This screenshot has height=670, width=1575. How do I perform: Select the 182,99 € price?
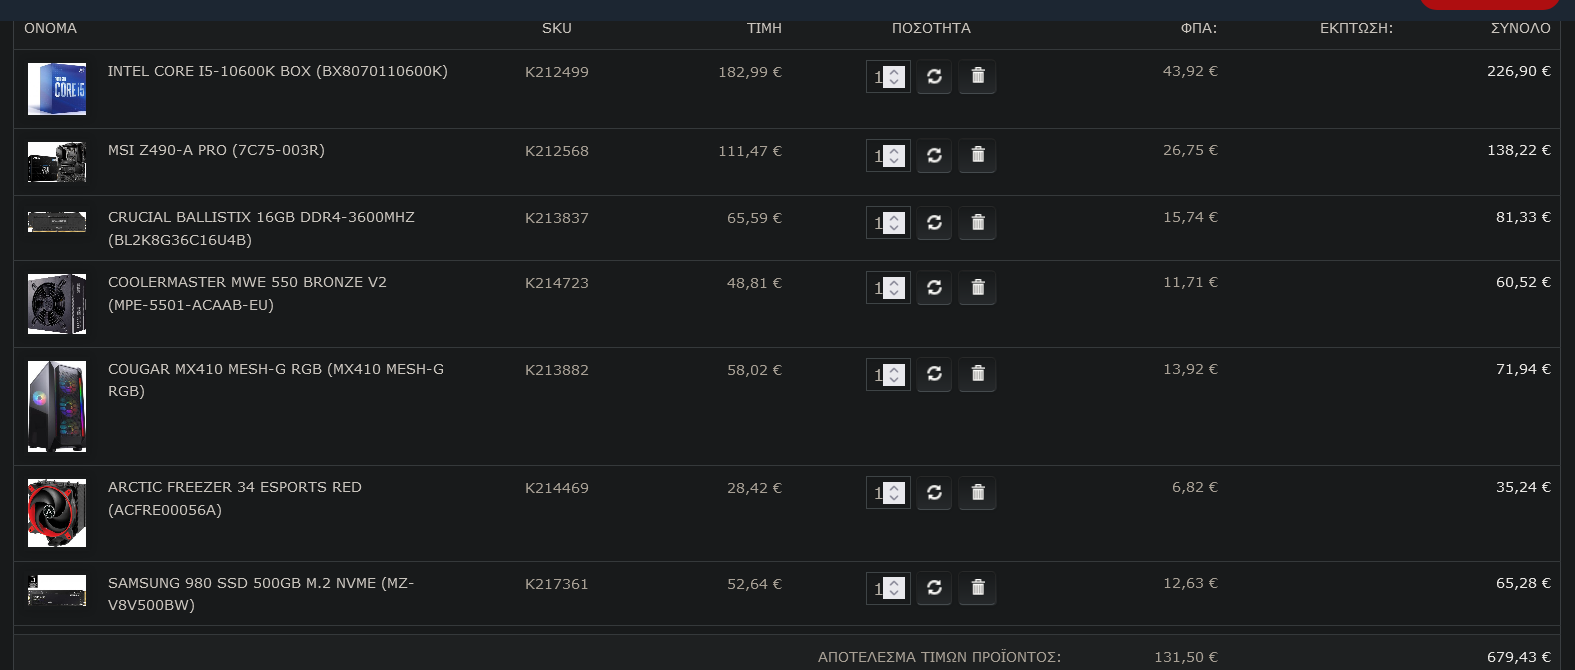pos(750,72)
